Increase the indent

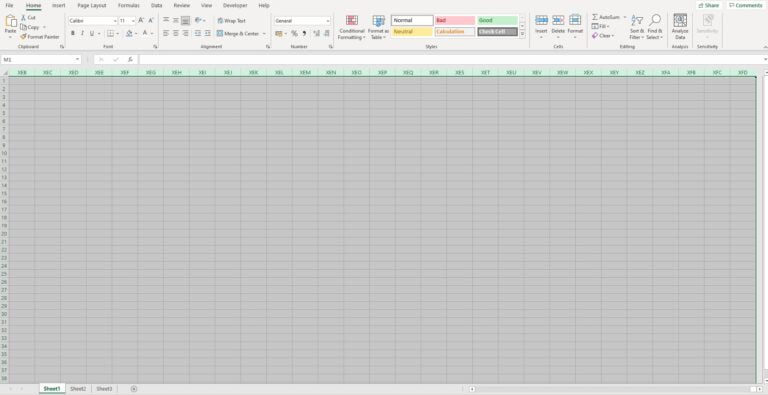pos(208,33)
